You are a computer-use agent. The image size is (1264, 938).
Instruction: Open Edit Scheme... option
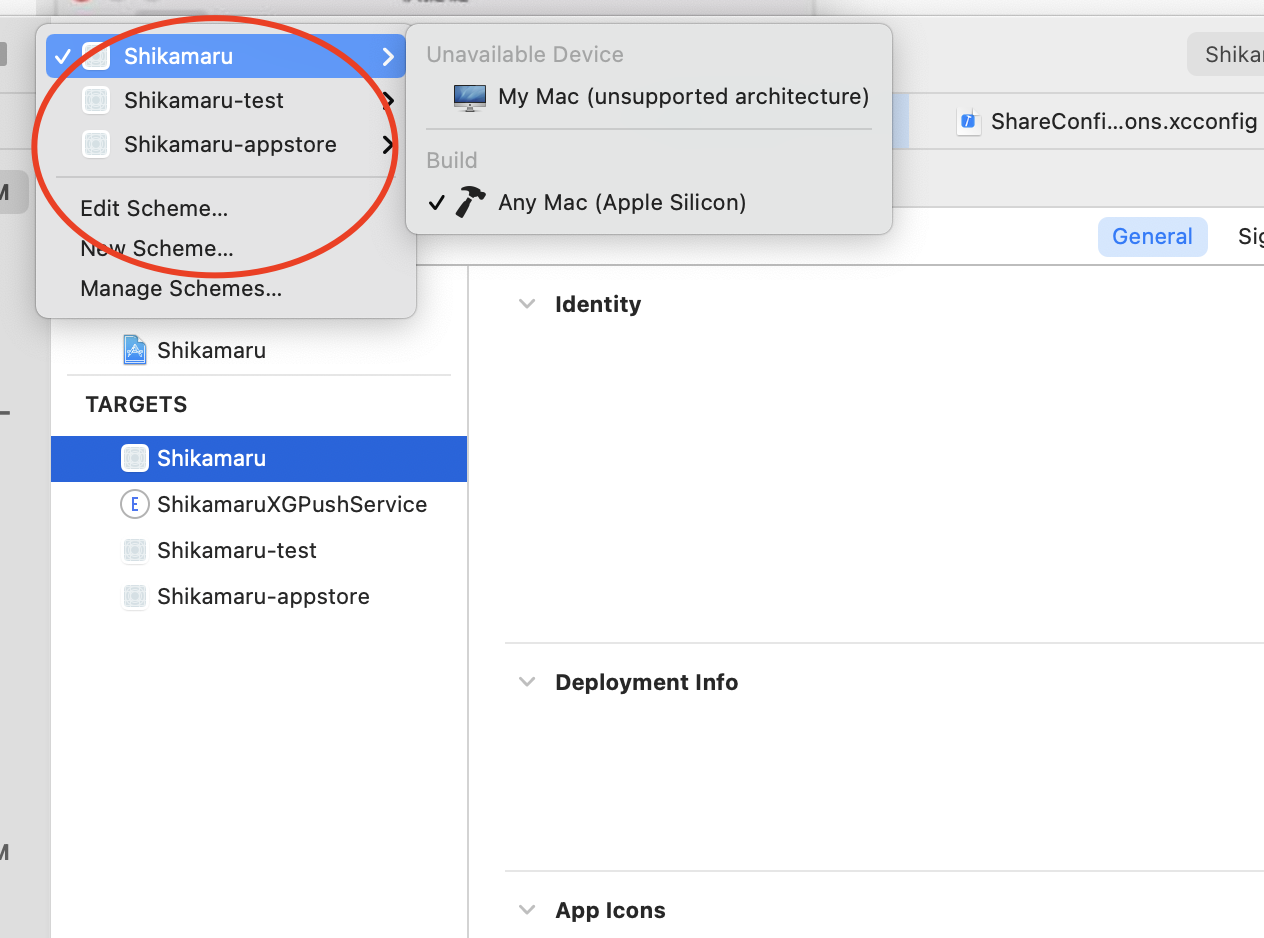[x=154, y=208]
